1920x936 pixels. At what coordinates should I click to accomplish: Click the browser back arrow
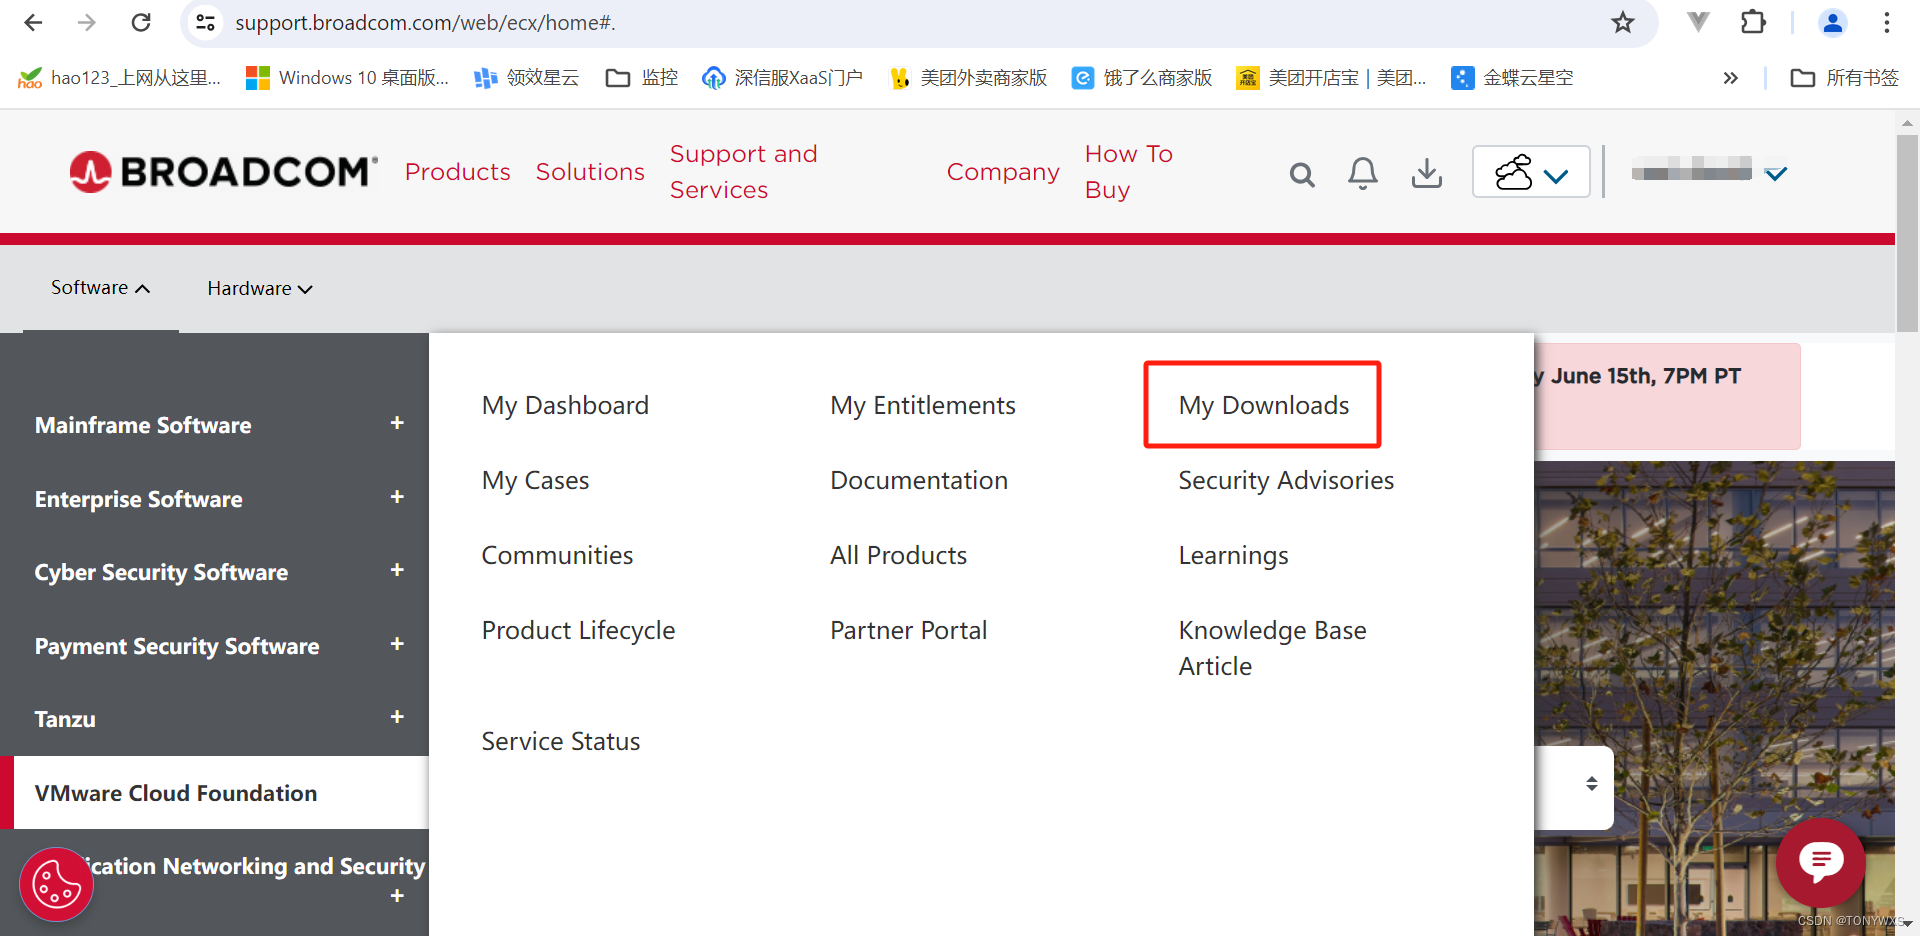pyautogui.click(x=33, y=22)
